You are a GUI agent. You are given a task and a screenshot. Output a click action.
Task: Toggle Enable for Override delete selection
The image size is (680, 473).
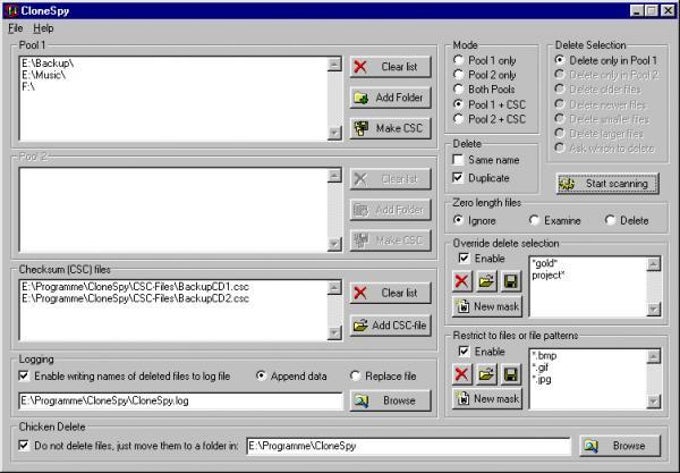pyautogui.click(x=482, y=258)
